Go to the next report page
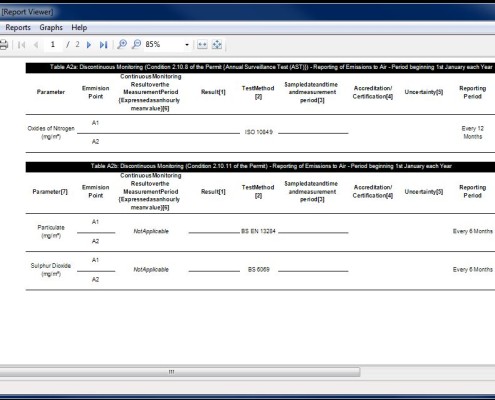 [89, 45]
